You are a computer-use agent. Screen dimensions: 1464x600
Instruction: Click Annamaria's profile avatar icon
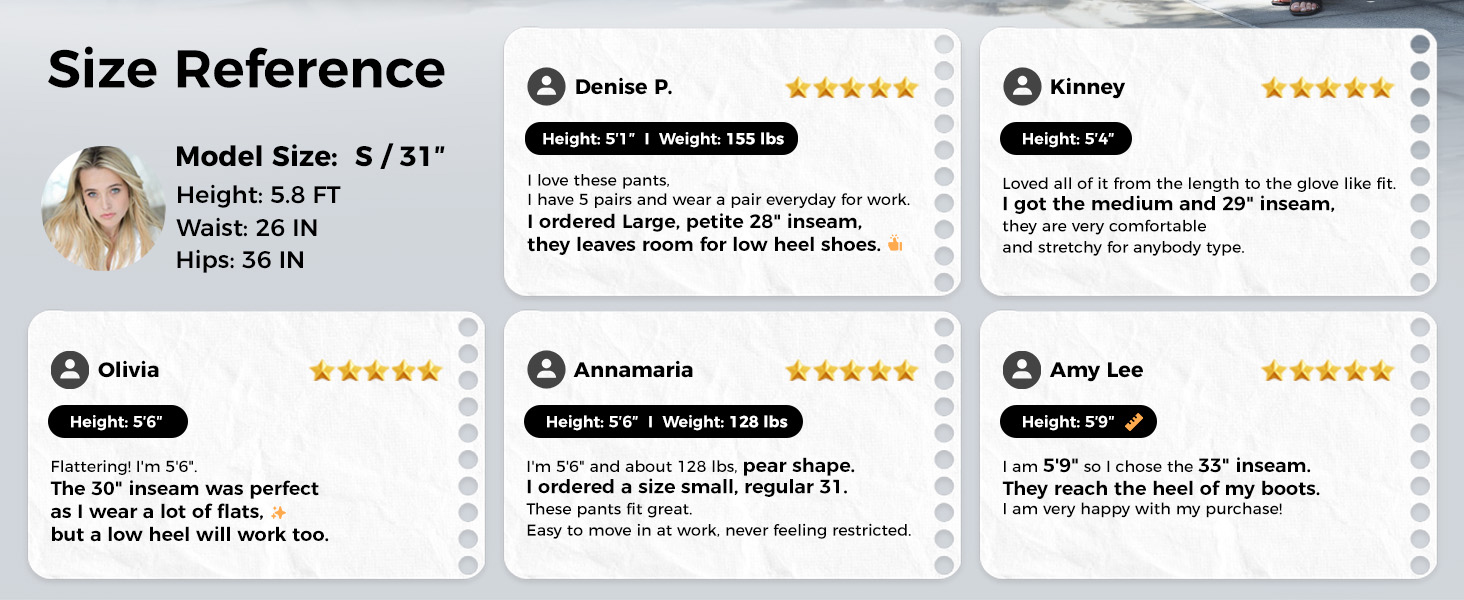[546, 370]
